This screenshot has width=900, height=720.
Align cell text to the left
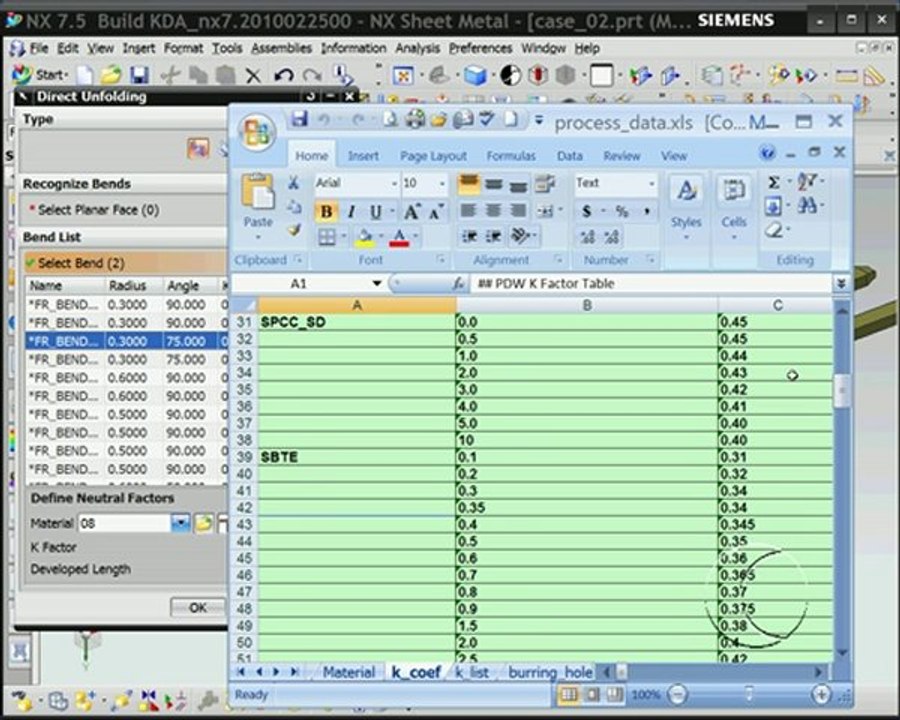click(469, 211)
